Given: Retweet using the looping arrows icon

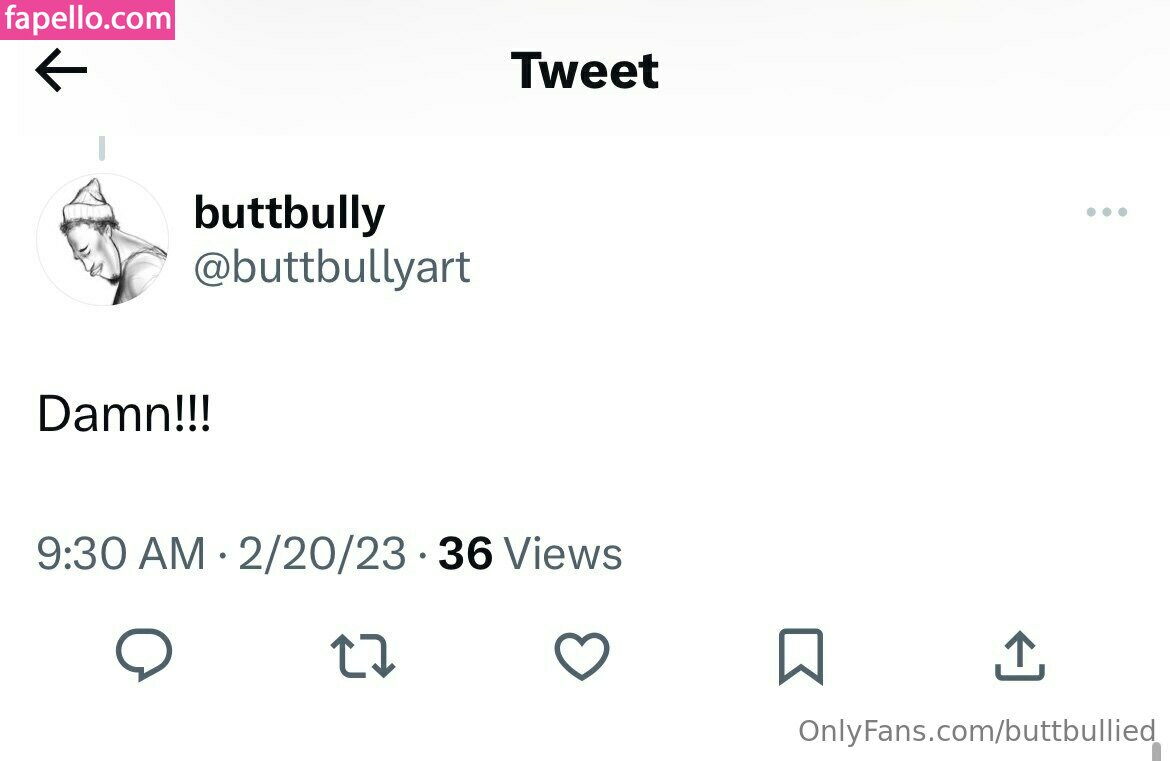Looking at the screenshot, I should click(x=363, y=656).
